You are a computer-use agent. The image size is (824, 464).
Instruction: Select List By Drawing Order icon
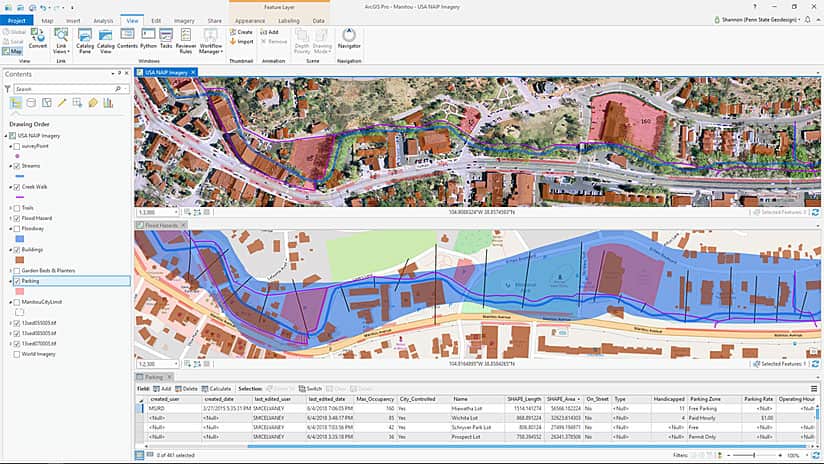tap(16, 103)
